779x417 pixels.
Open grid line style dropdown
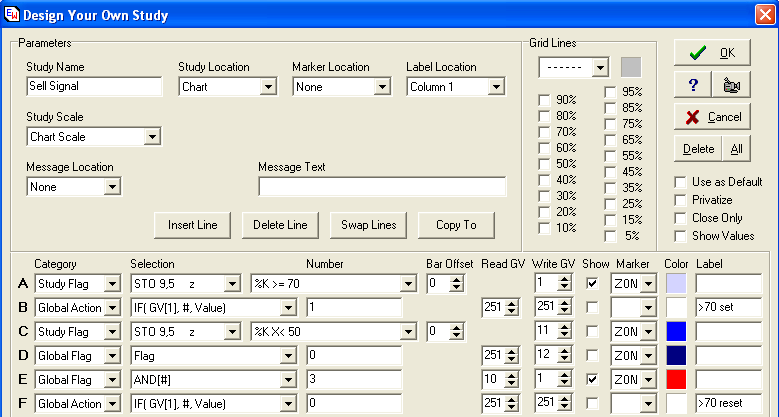(x=600, y=67)
